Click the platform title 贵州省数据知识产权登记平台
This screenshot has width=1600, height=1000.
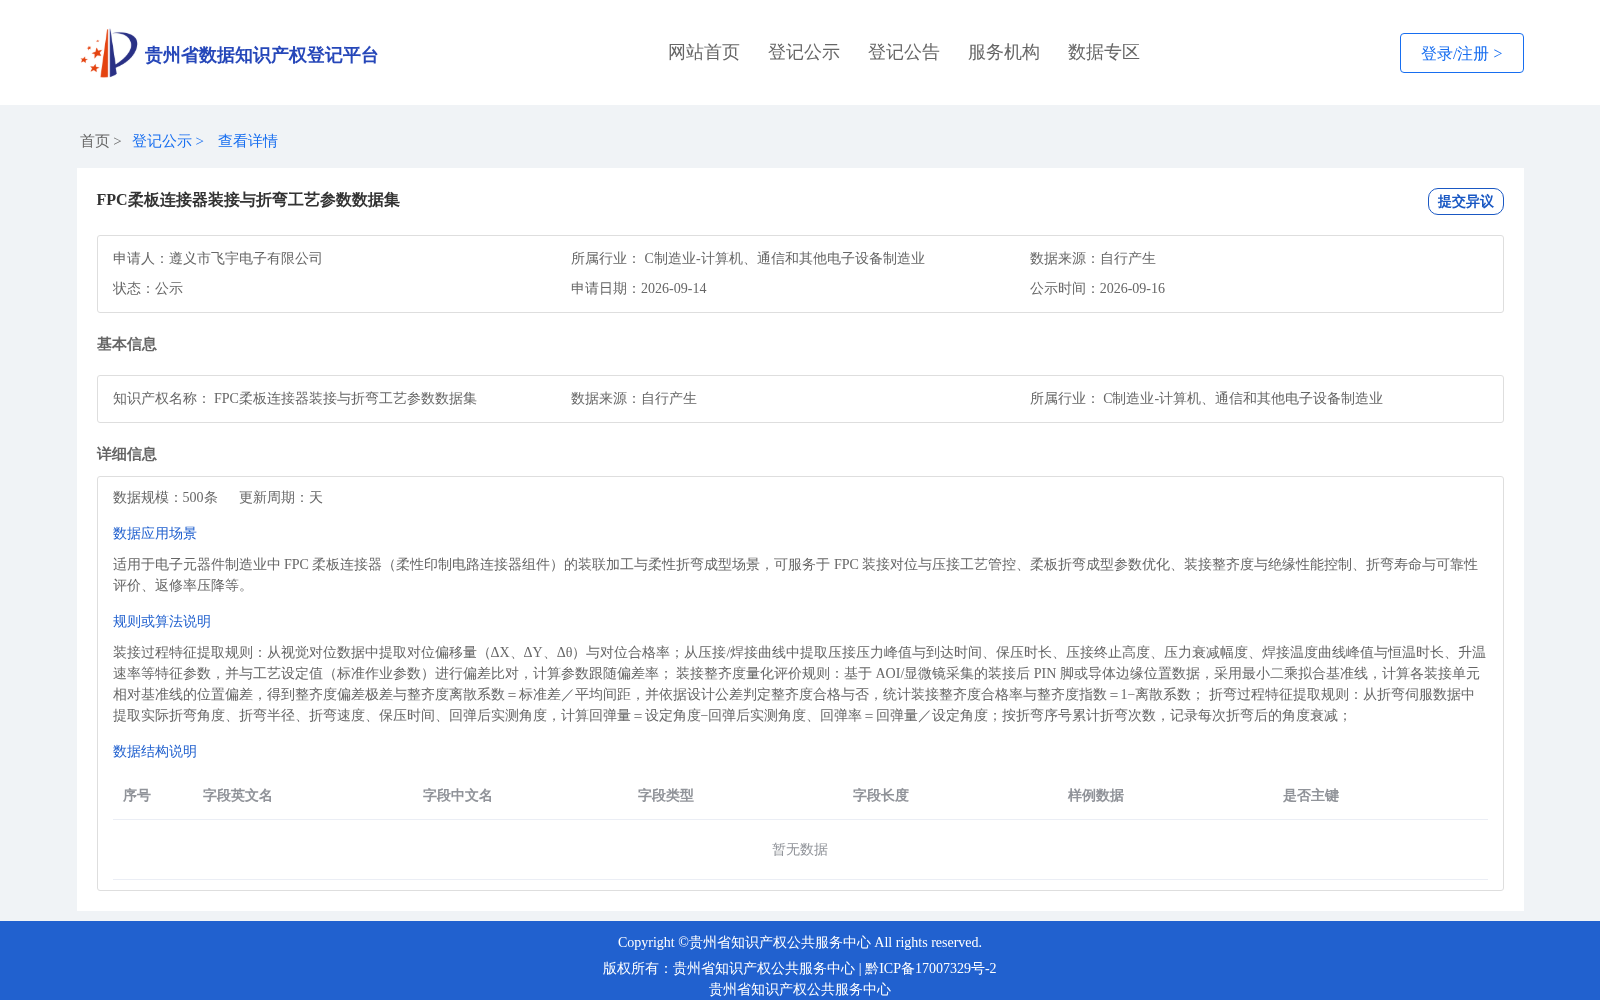pyautogui.click(x=261, y=55)
